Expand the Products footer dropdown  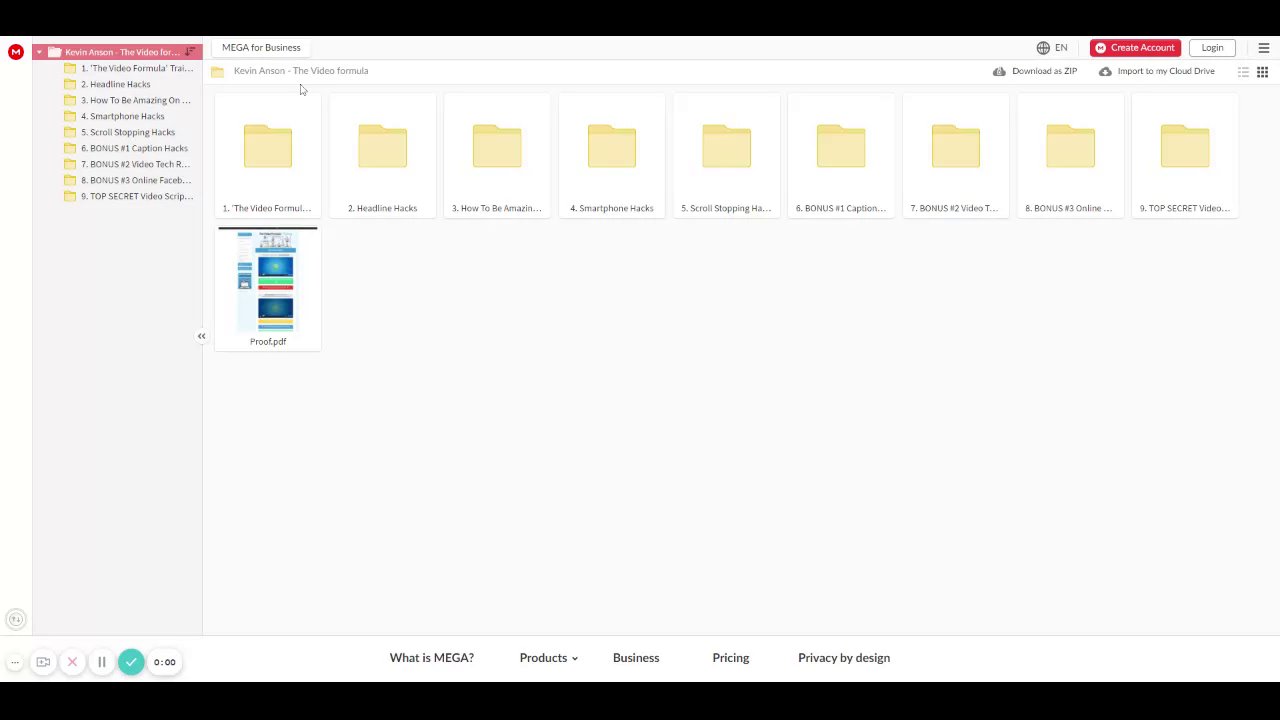549,658
